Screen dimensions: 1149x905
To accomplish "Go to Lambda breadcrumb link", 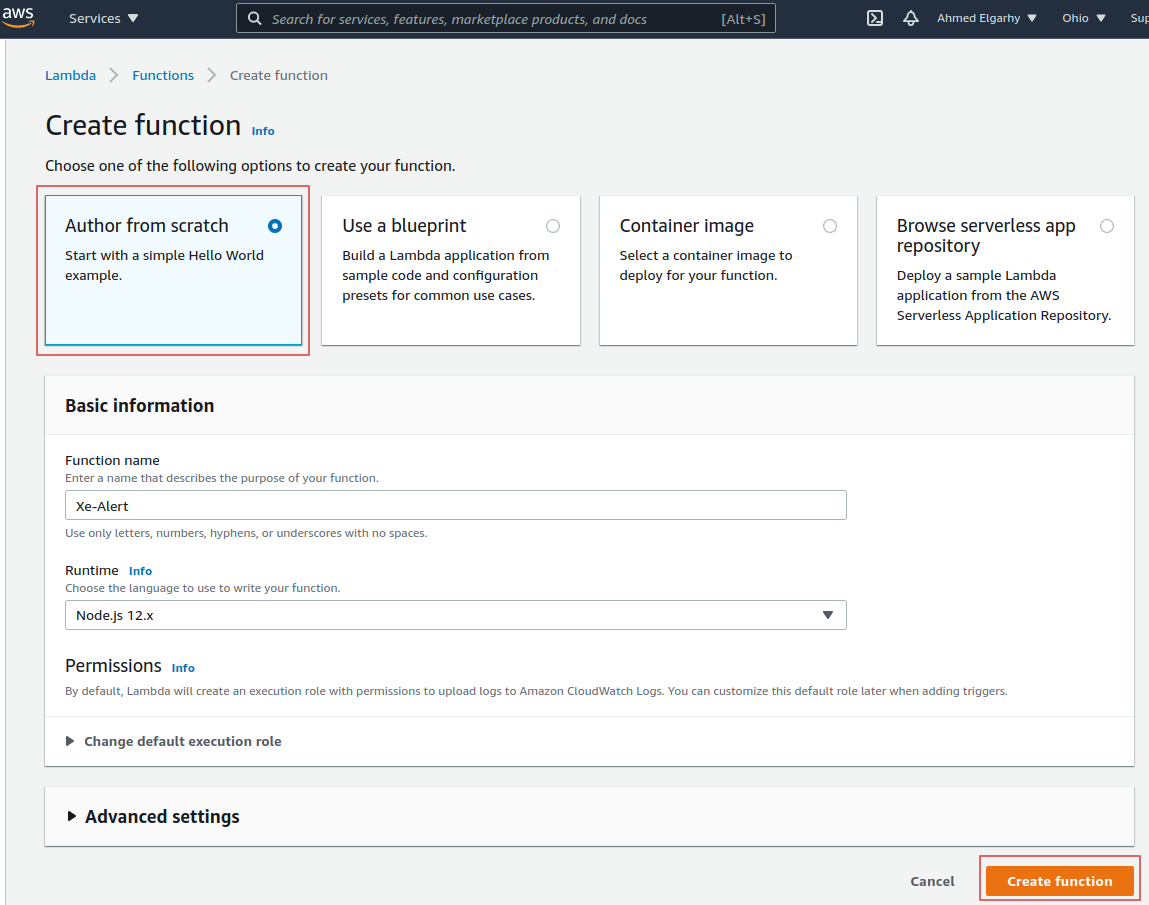I will tap(70, 75).
